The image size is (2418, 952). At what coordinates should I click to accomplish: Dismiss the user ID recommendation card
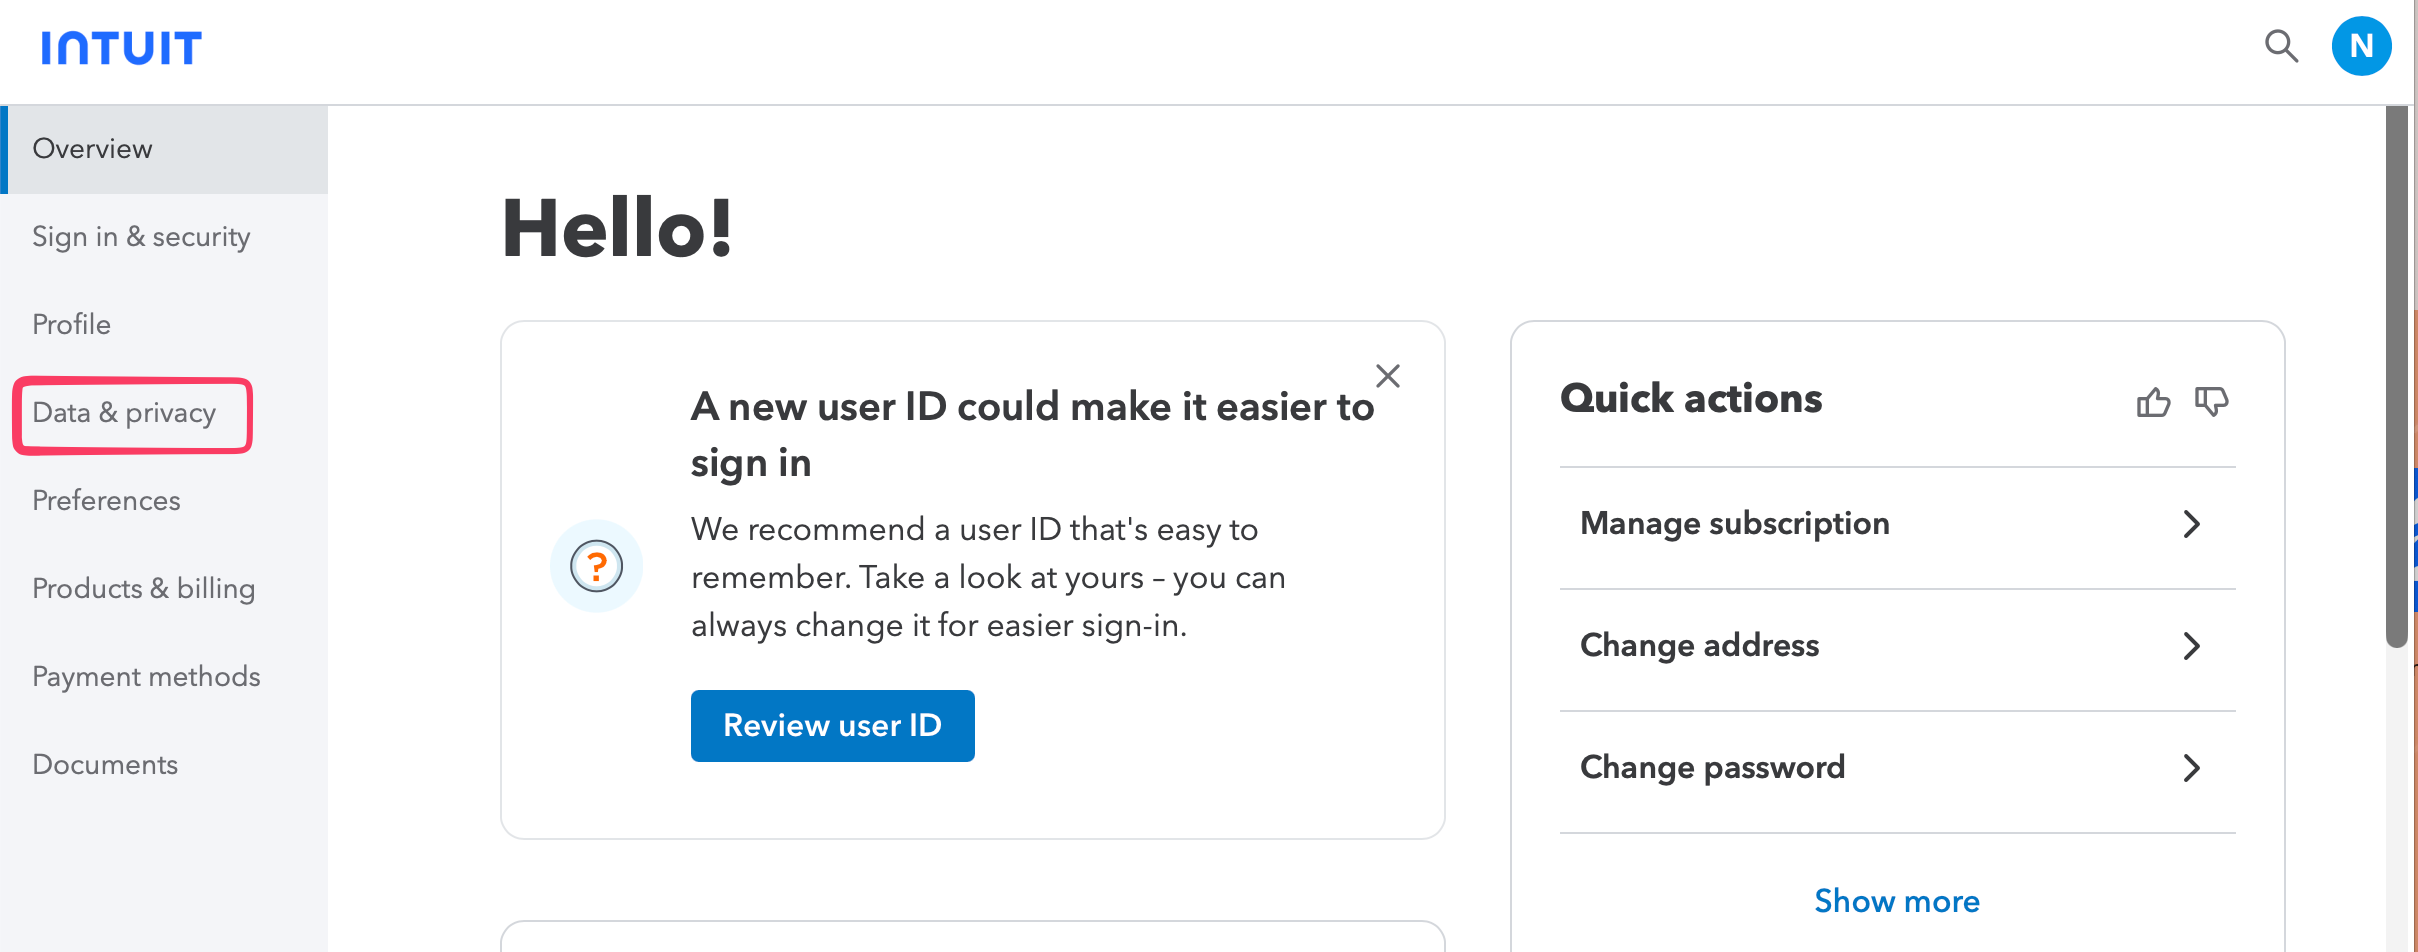tap(1388, 376)
